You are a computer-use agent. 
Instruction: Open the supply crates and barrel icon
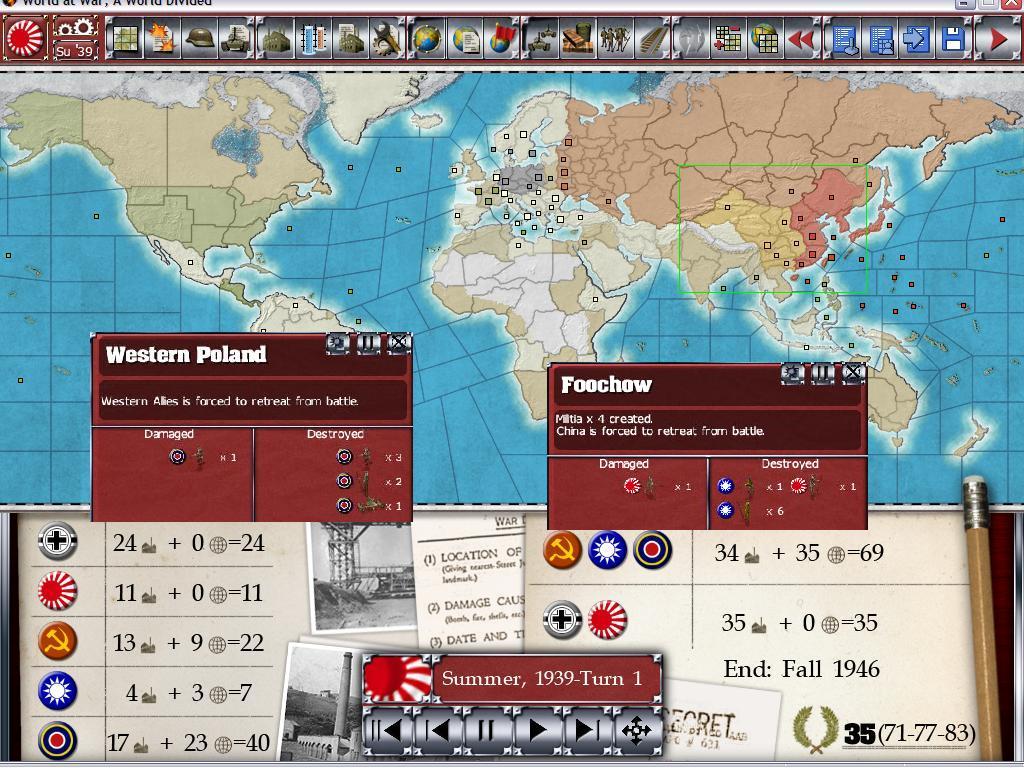click(577, 39)
